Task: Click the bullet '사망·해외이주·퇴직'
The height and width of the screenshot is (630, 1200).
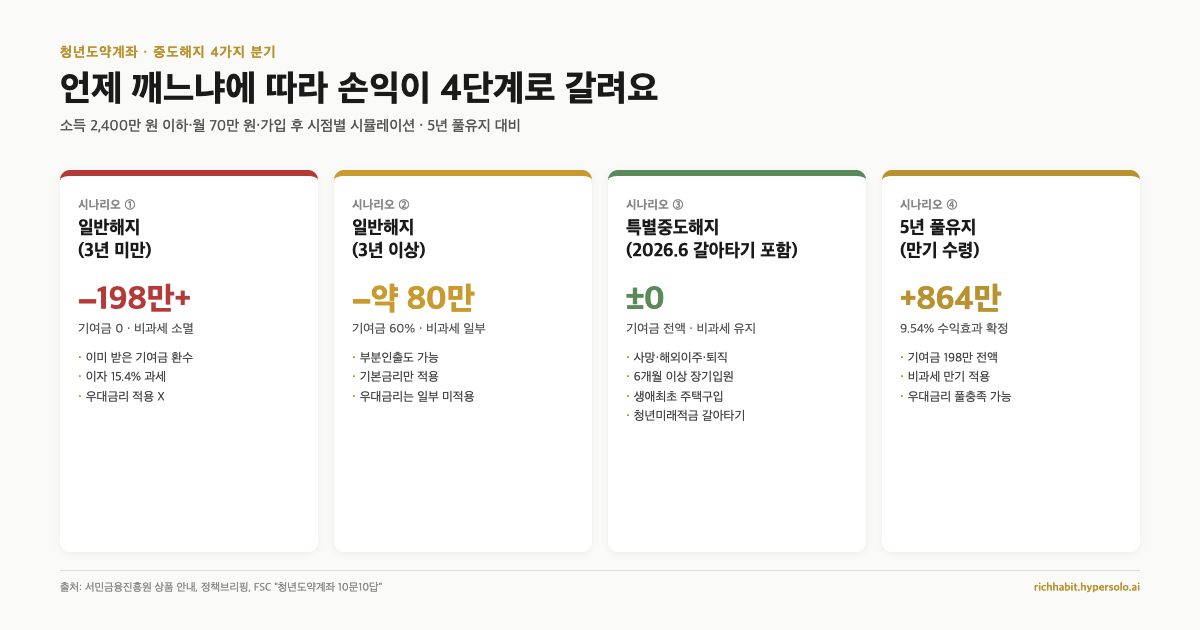Action: (677, 357)
